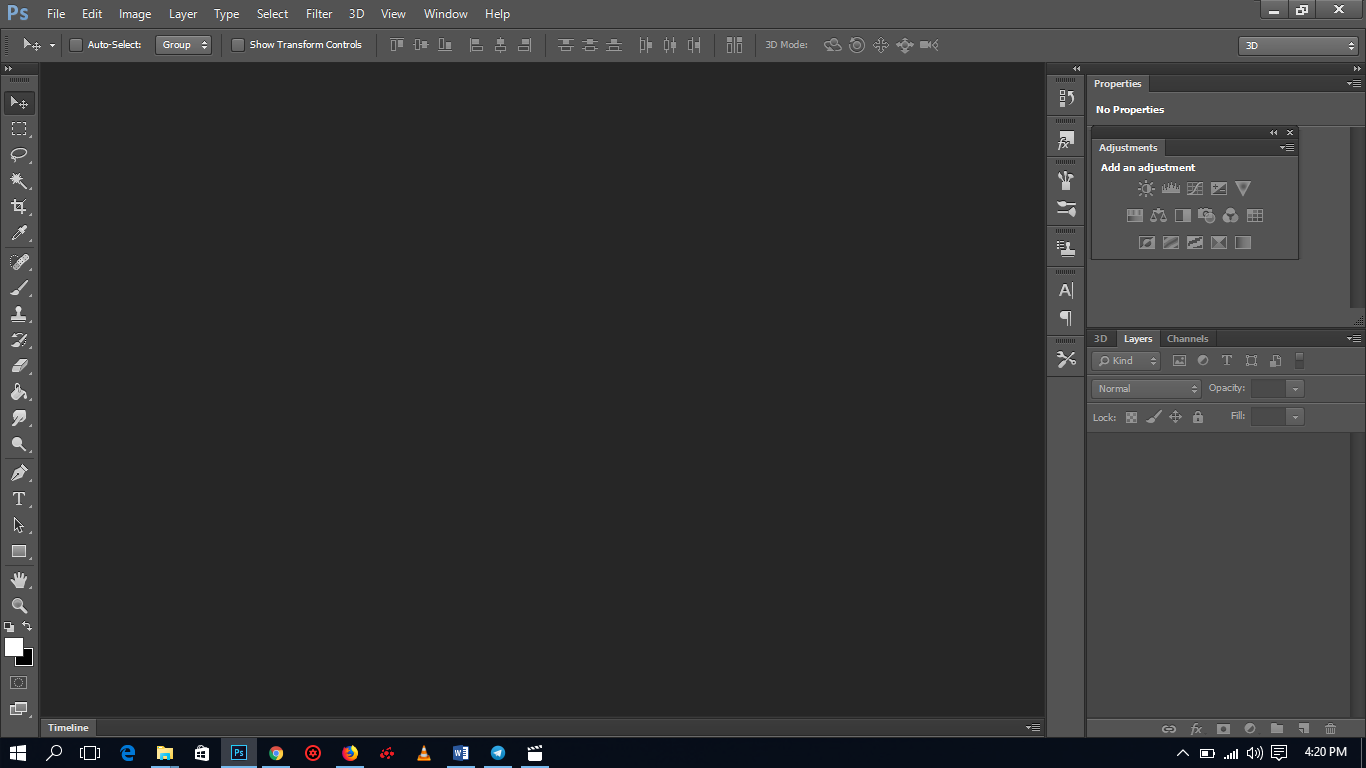Open the Paragraph panel icon
The height and width of the screenshot is (768, 1366).
[x=1066, y=318]
